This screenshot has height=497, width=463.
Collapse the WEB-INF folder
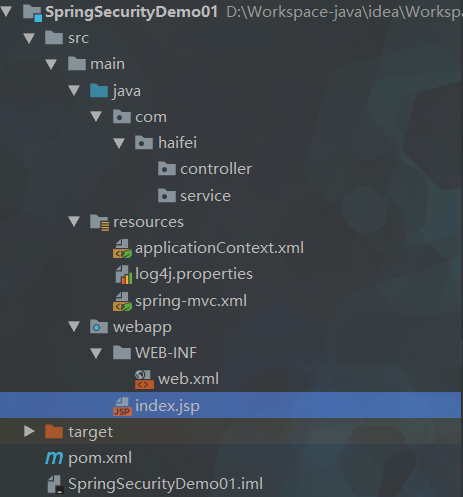click(x=96, y=353)
